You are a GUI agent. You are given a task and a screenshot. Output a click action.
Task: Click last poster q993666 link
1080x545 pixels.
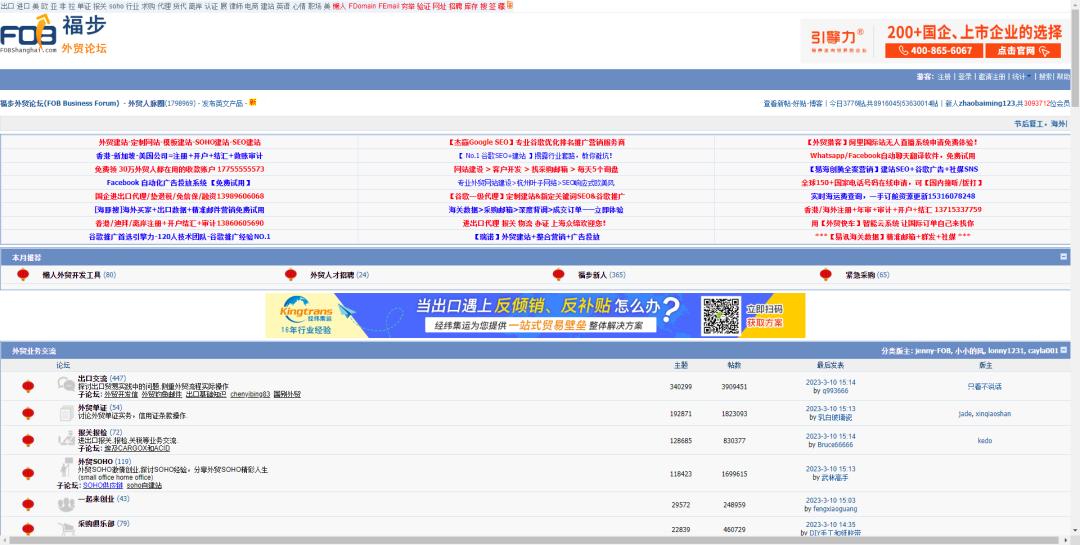[835, 391]
